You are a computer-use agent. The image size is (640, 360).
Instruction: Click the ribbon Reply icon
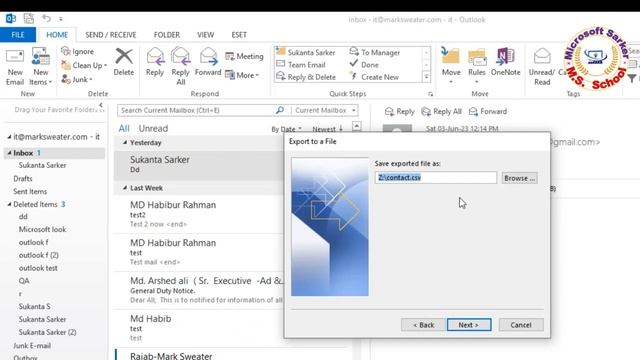155,57
